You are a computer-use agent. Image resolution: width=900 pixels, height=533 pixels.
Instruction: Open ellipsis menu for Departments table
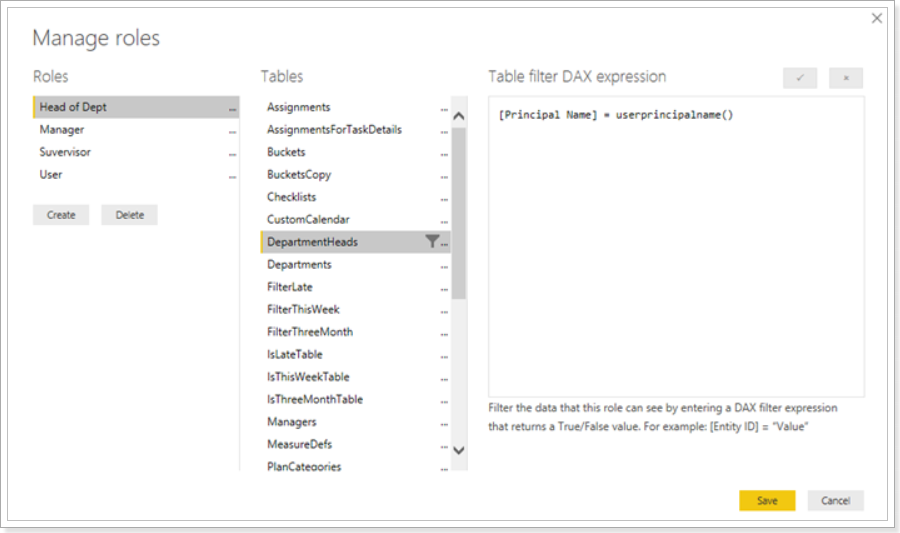coord(444,267)
